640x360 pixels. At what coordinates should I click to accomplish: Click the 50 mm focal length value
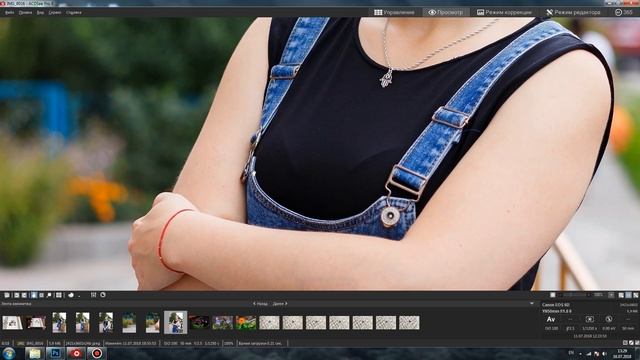point(628,328)
